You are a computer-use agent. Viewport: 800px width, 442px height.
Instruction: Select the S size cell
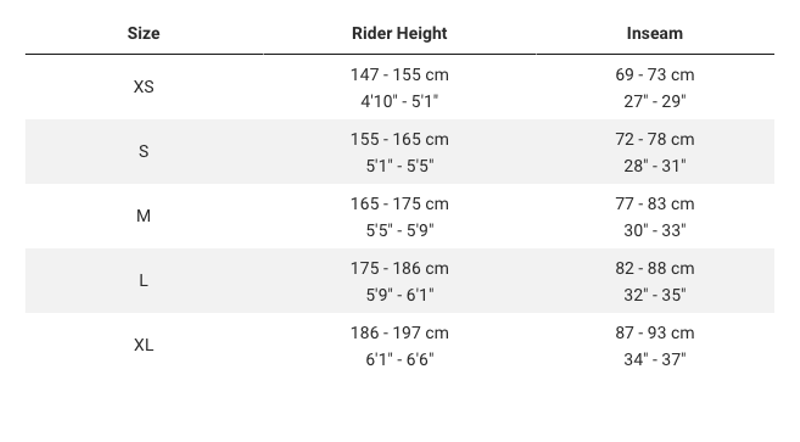[143, 152]
